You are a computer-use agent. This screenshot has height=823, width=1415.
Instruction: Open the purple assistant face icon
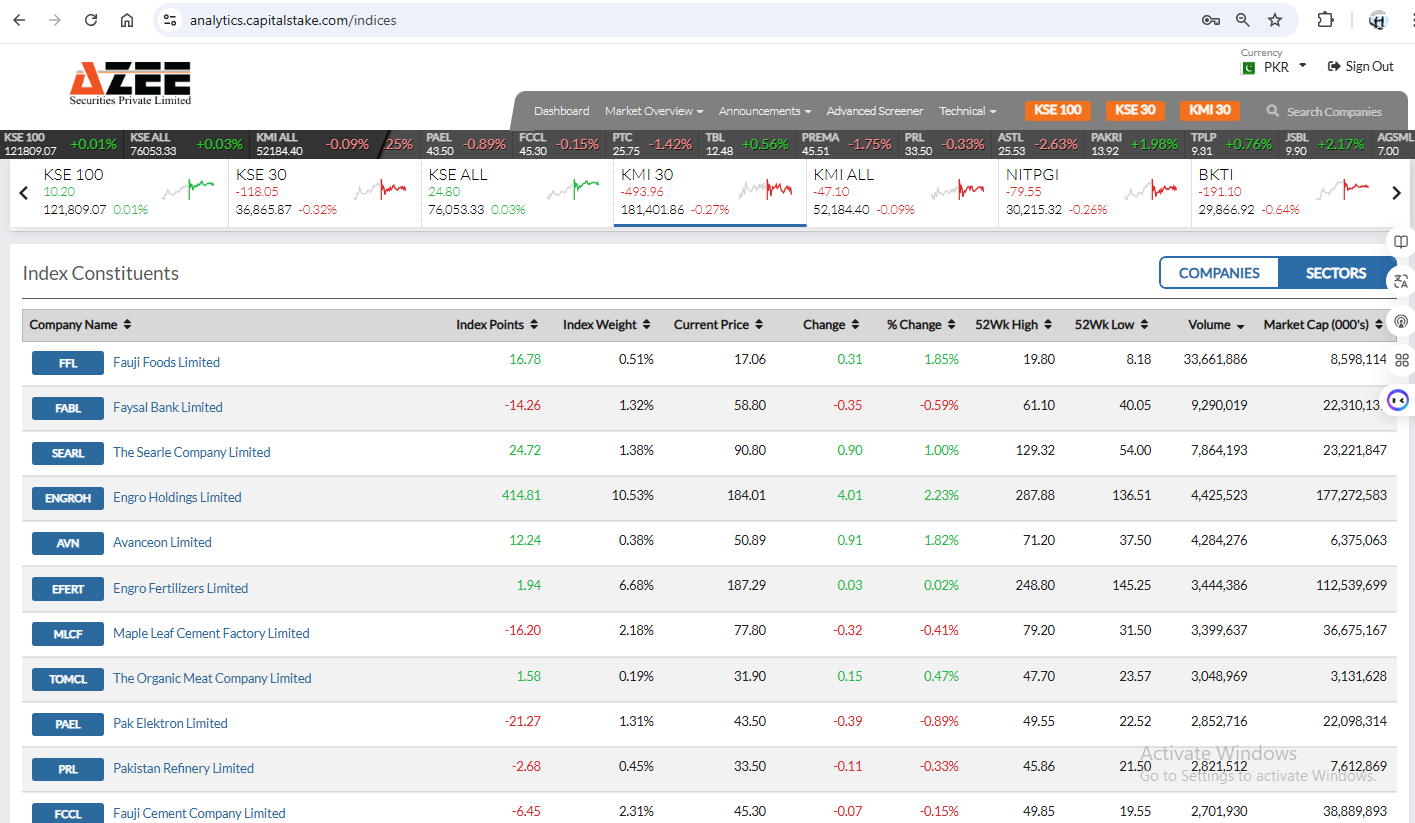(x=1399, y=400)
